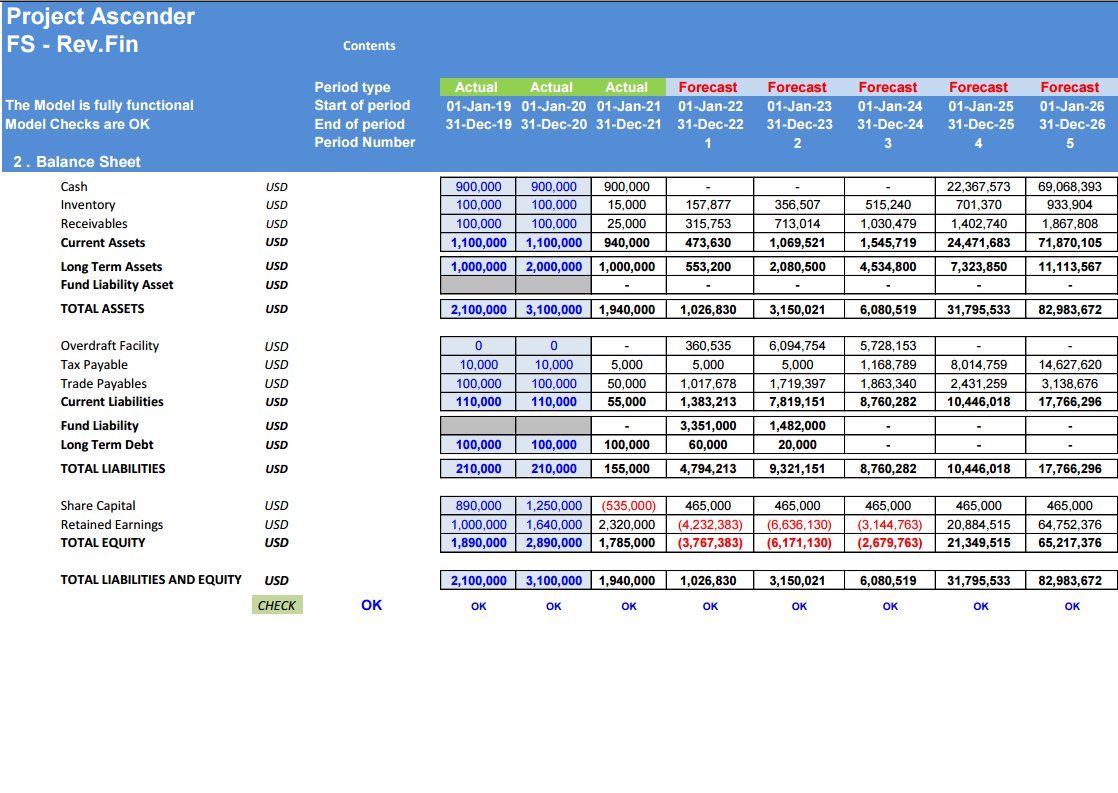Click Retained Earnings (6,636,130) cell

(x=797, y=525)
